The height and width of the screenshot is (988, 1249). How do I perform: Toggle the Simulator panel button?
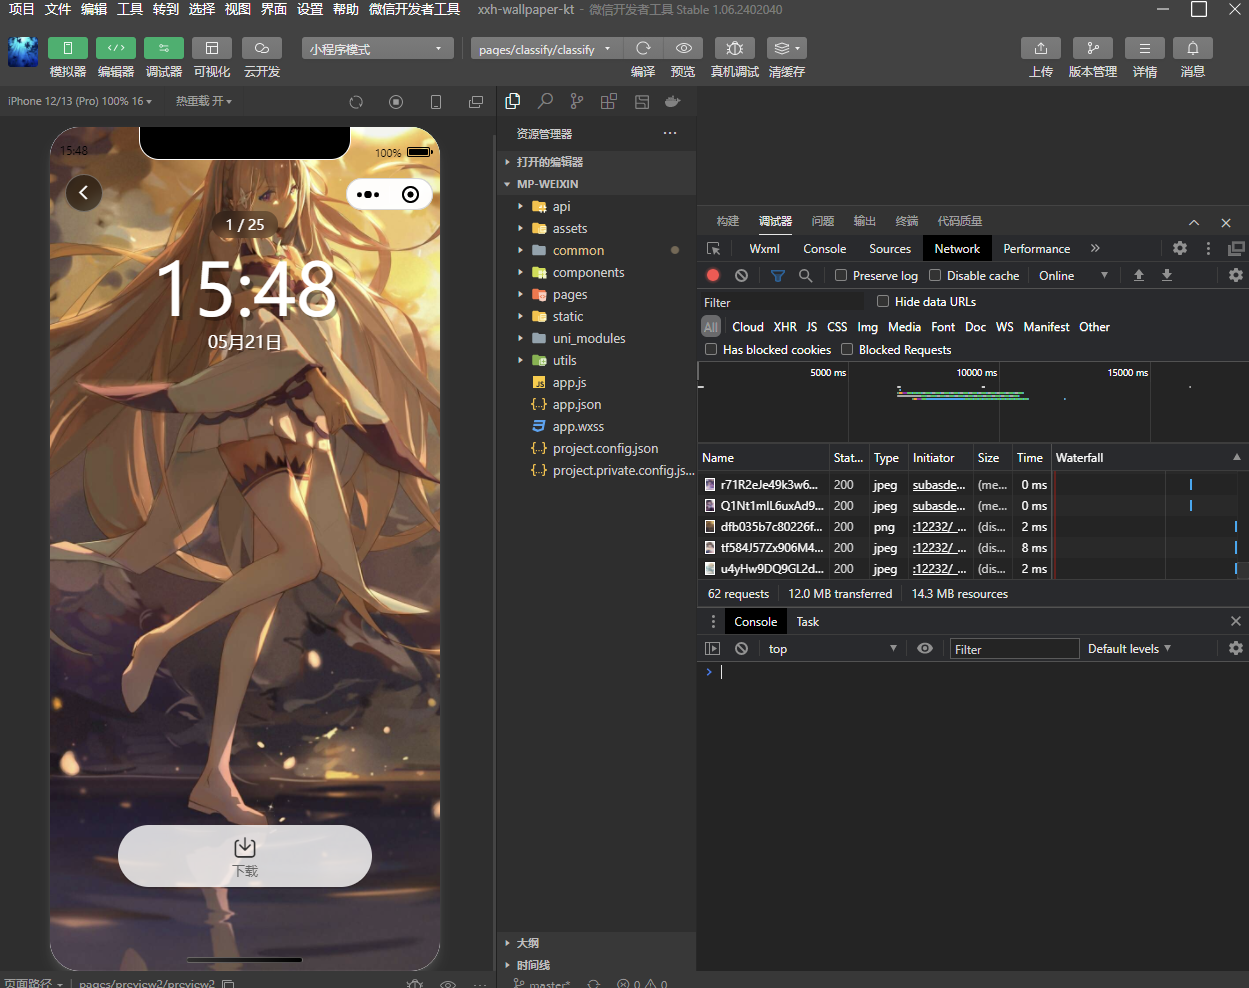[x=68, y=48]
